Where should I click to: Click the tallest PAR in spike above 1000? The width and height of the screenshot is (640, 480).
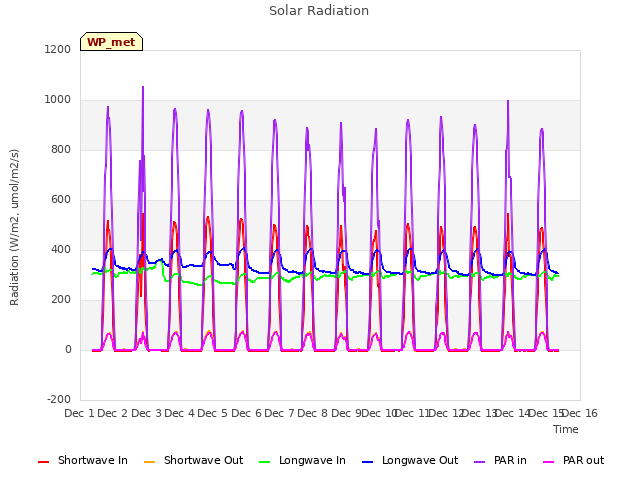[x=143, y=88]
